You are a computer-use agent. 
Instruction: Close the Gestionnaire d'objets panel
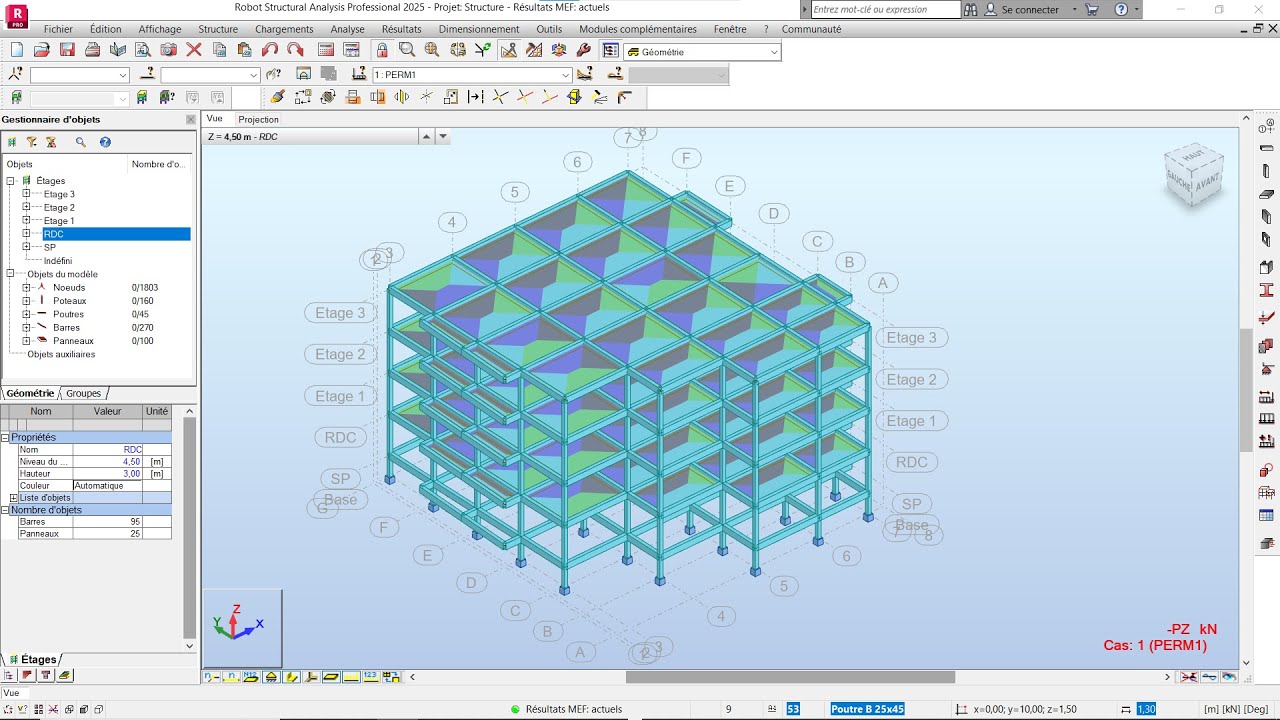click(x=191, y=119)
